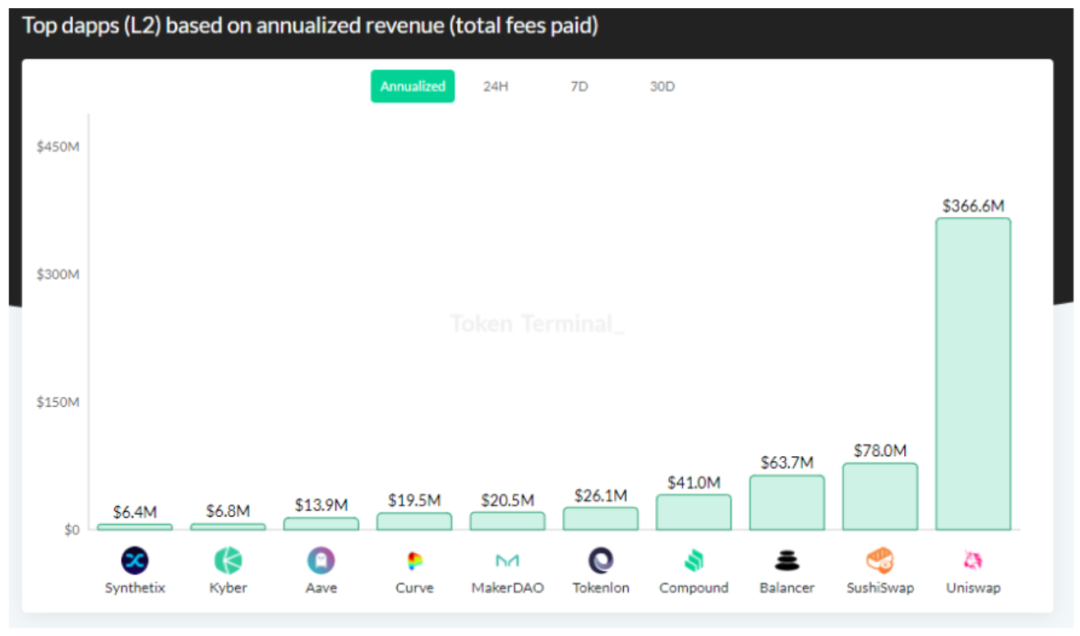Click the Uniswap $366.6M bar

tap(973, 374)
